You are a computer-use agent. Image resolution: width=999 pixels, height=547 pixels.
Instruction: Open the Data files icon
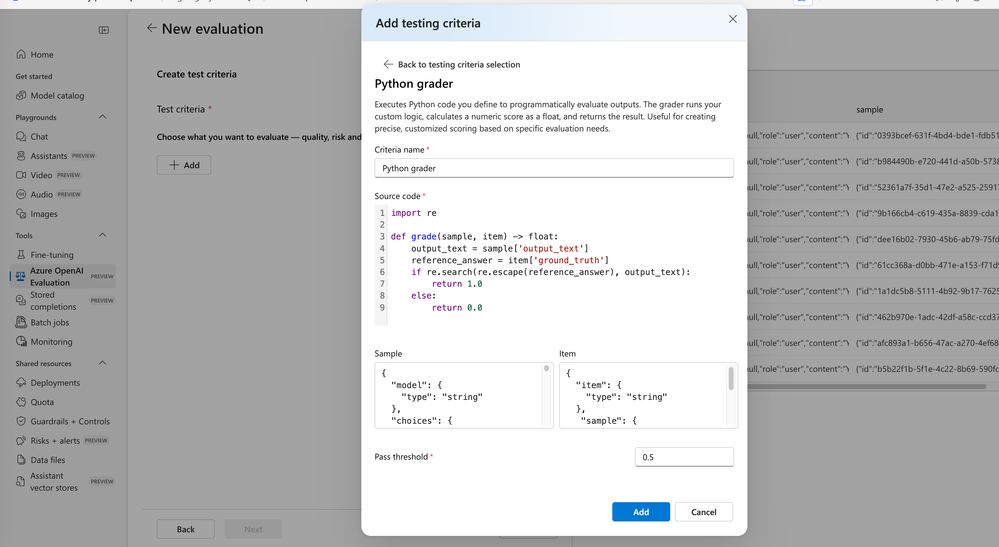pos(21,460)
